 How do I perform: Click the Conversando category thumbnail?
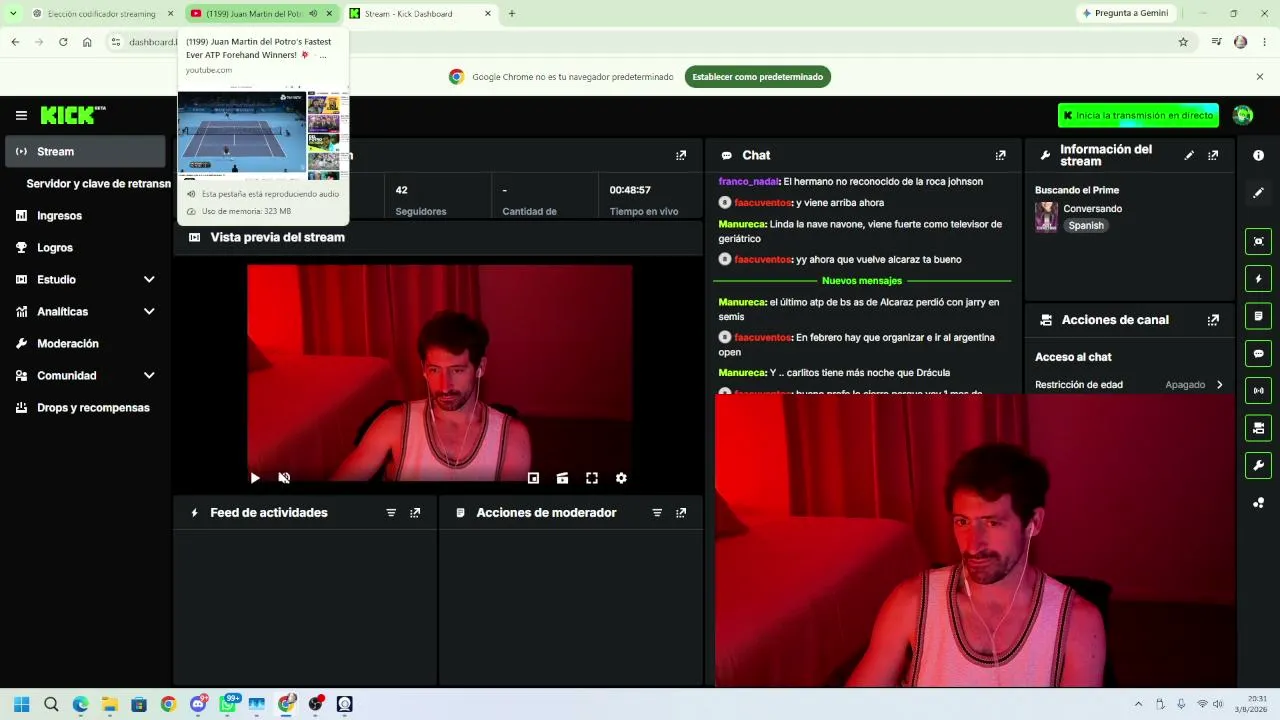(x=1046, y=217)
